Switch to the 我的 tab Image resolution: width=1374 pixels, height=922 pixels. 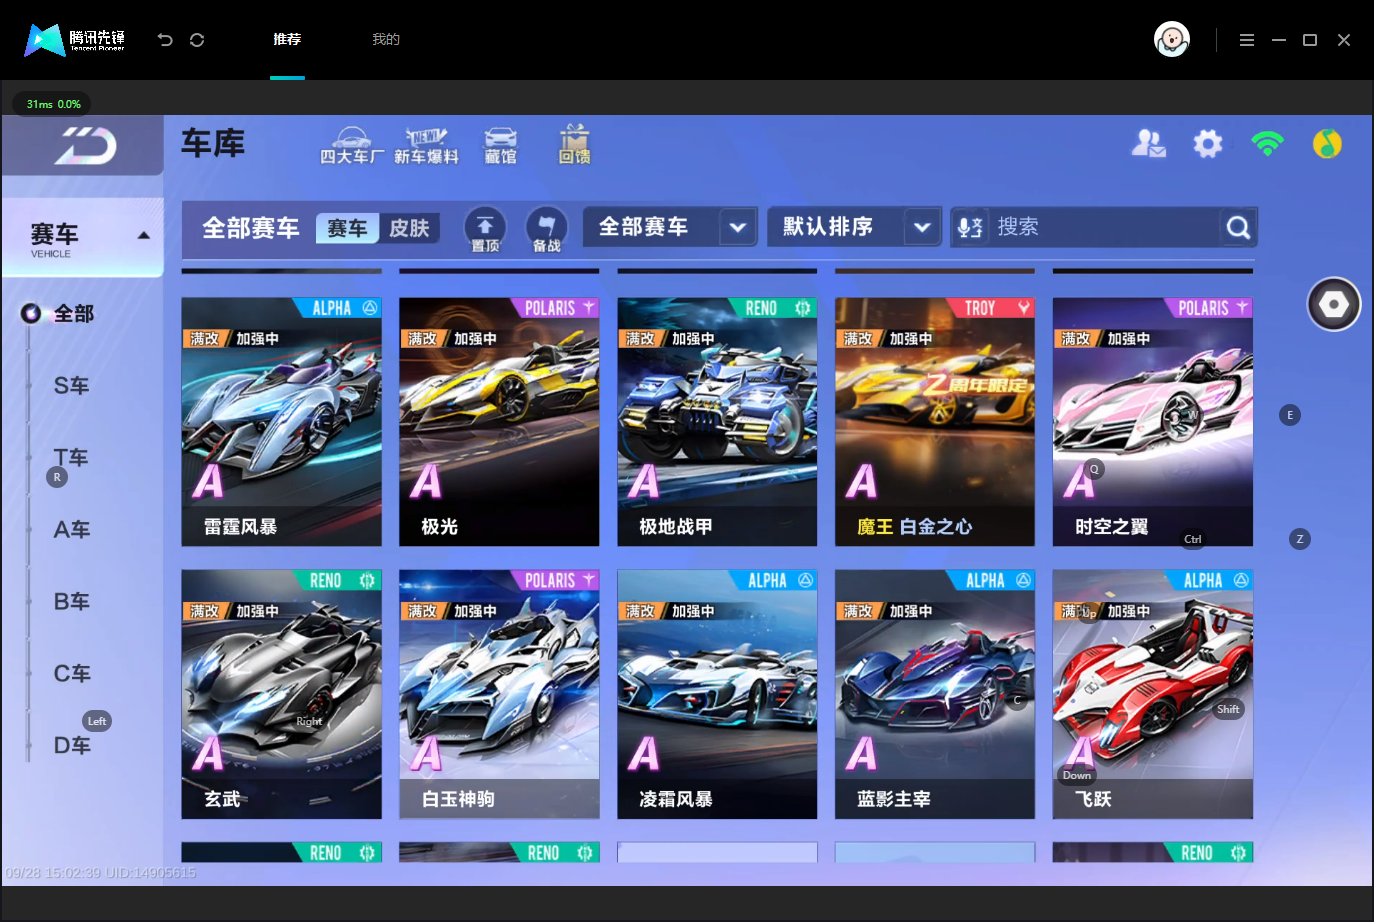click(386, 40)
